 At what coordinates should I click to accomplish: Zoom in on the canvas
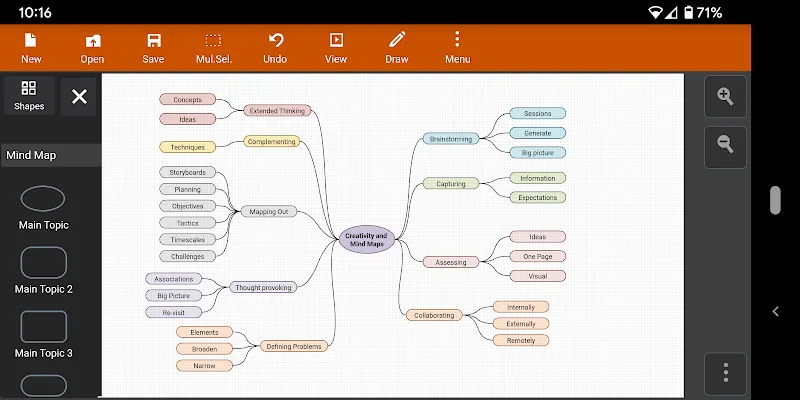pos(725,97)
